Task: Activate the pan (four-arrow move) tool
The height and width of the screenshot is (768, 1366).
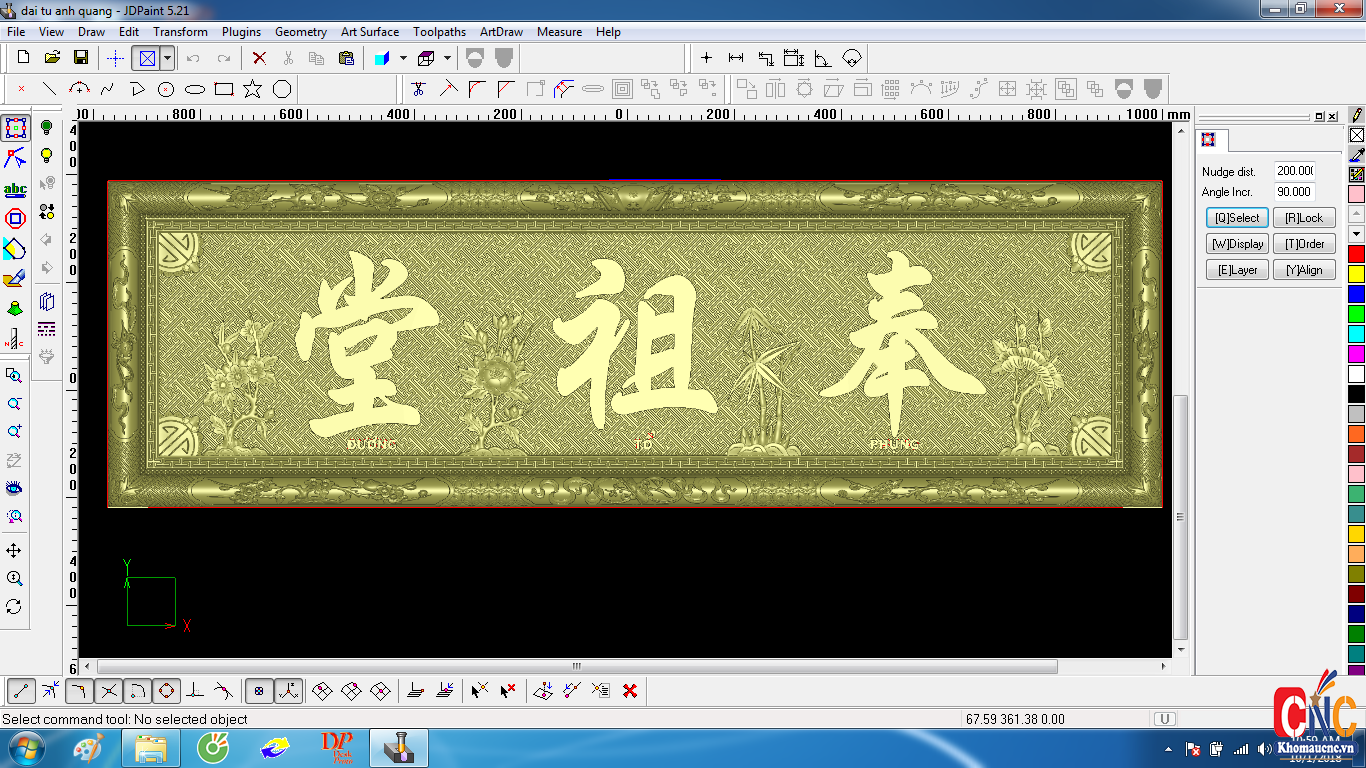Action: [x=14, y=551]
